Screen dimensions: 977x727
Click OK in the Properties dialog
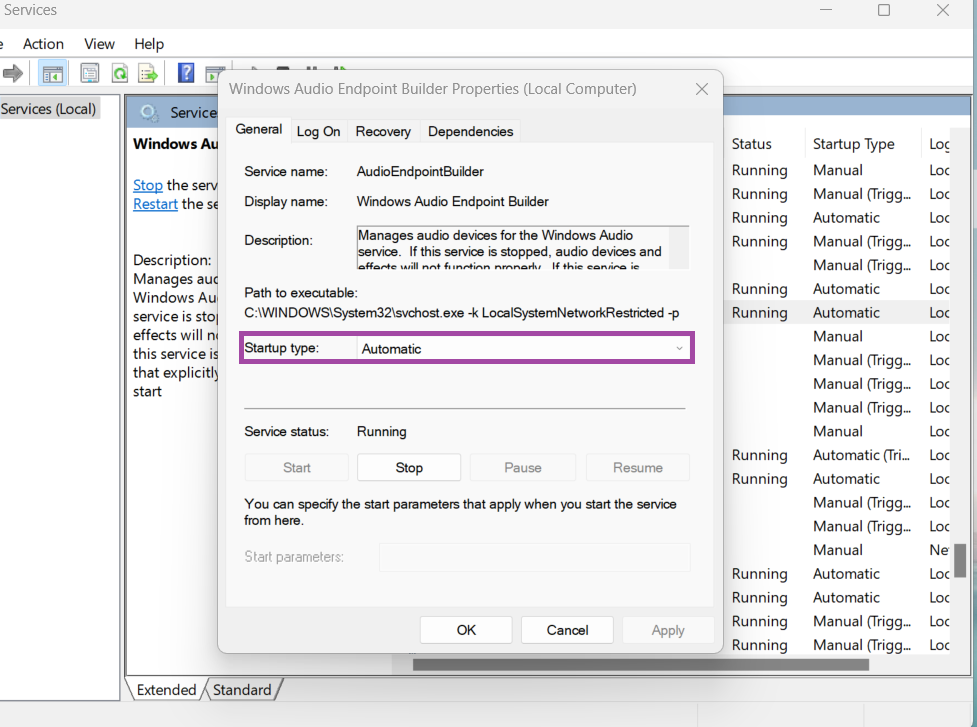pyautogui.click(x=466, y=630)
